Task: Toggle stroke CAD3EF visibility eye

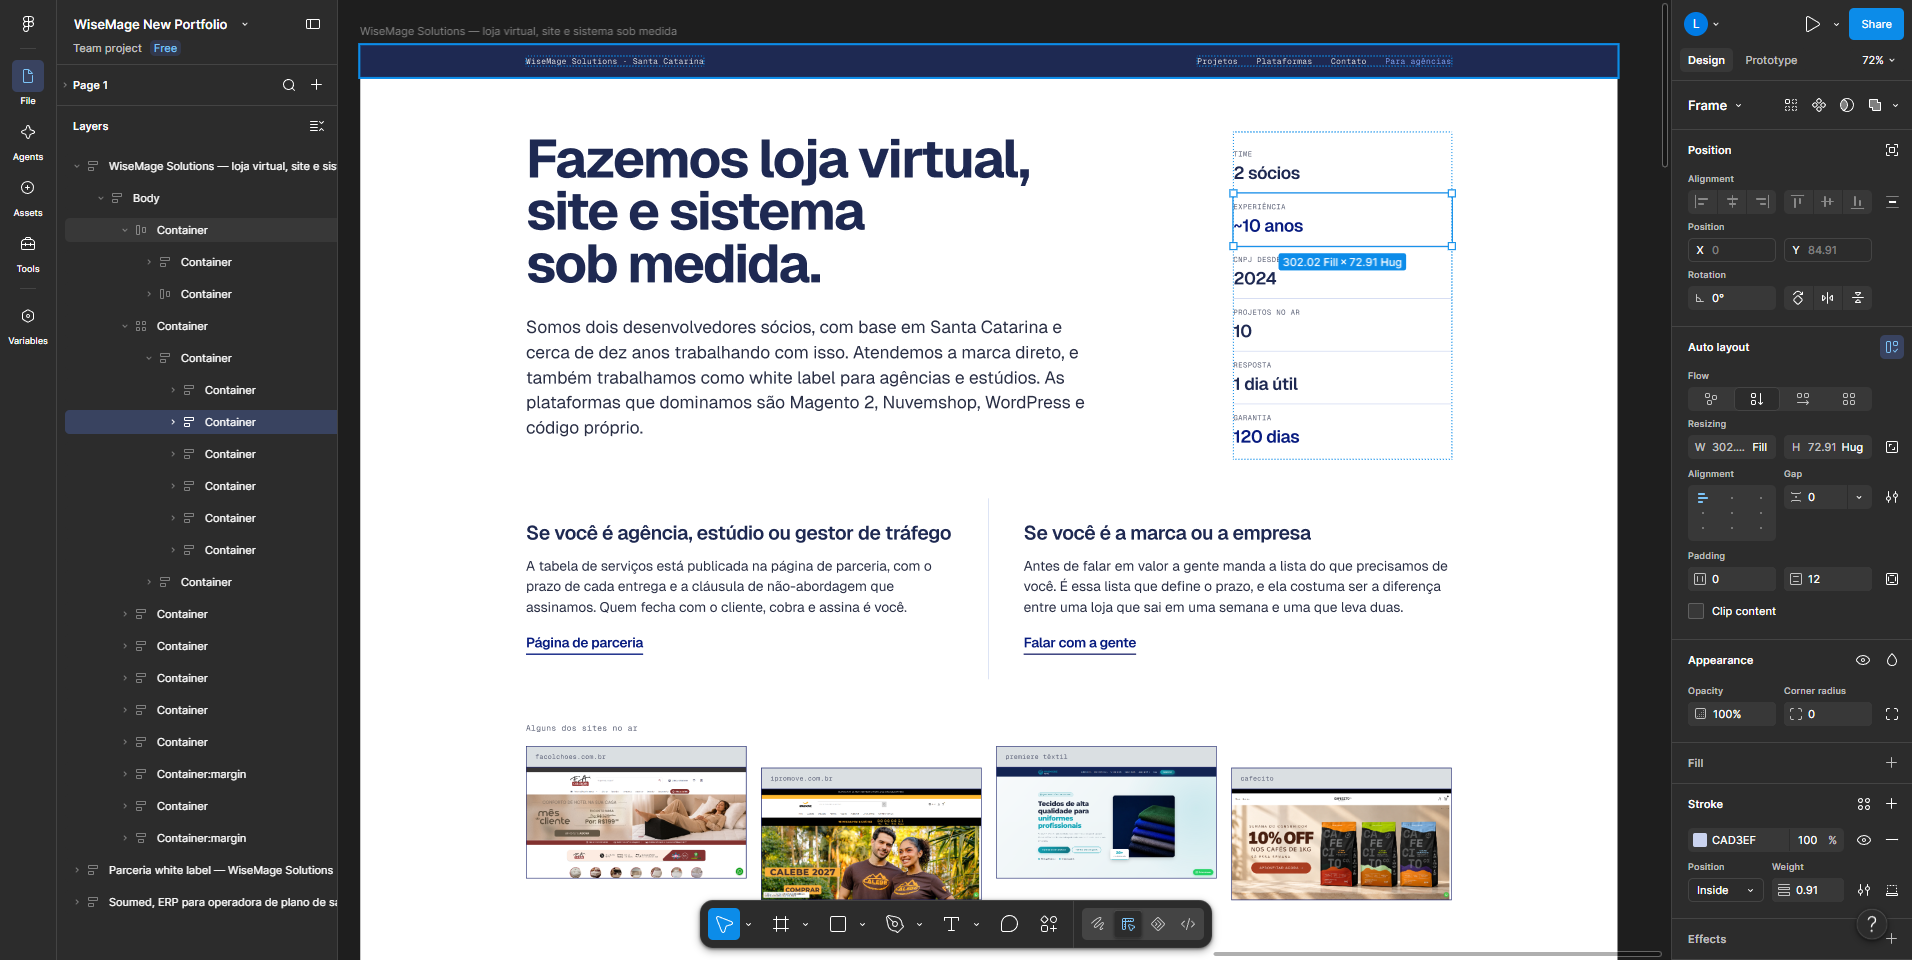Action: pos(1864,840)
